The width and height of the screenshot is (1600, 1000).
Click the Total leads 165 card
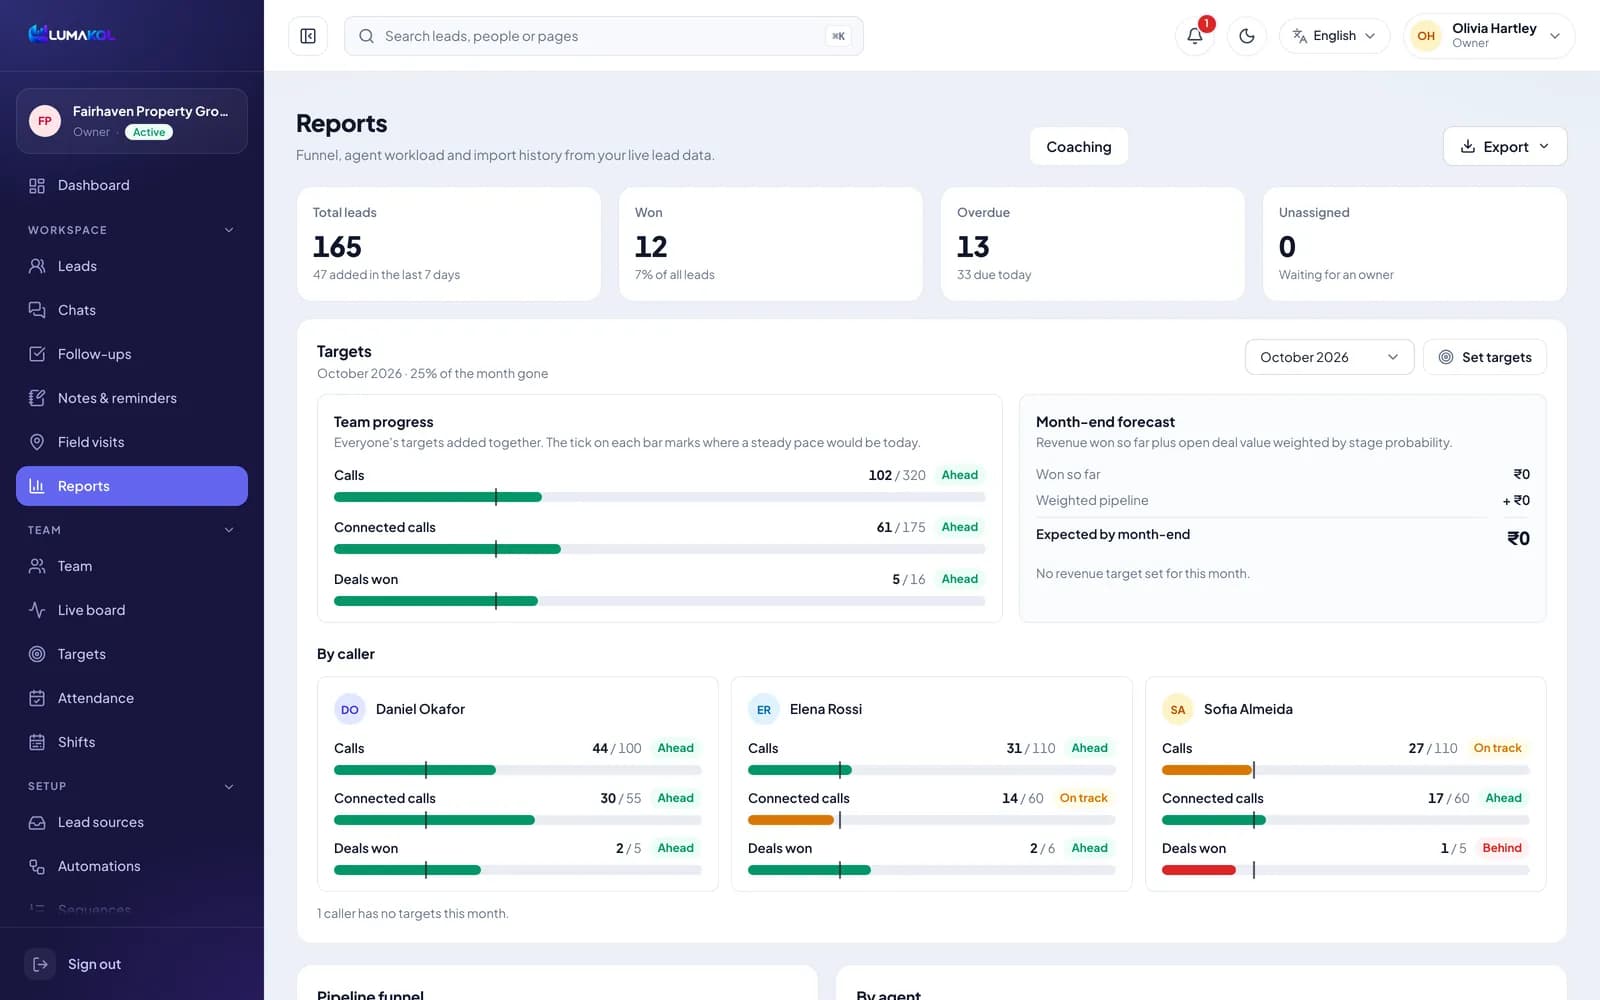449,244
